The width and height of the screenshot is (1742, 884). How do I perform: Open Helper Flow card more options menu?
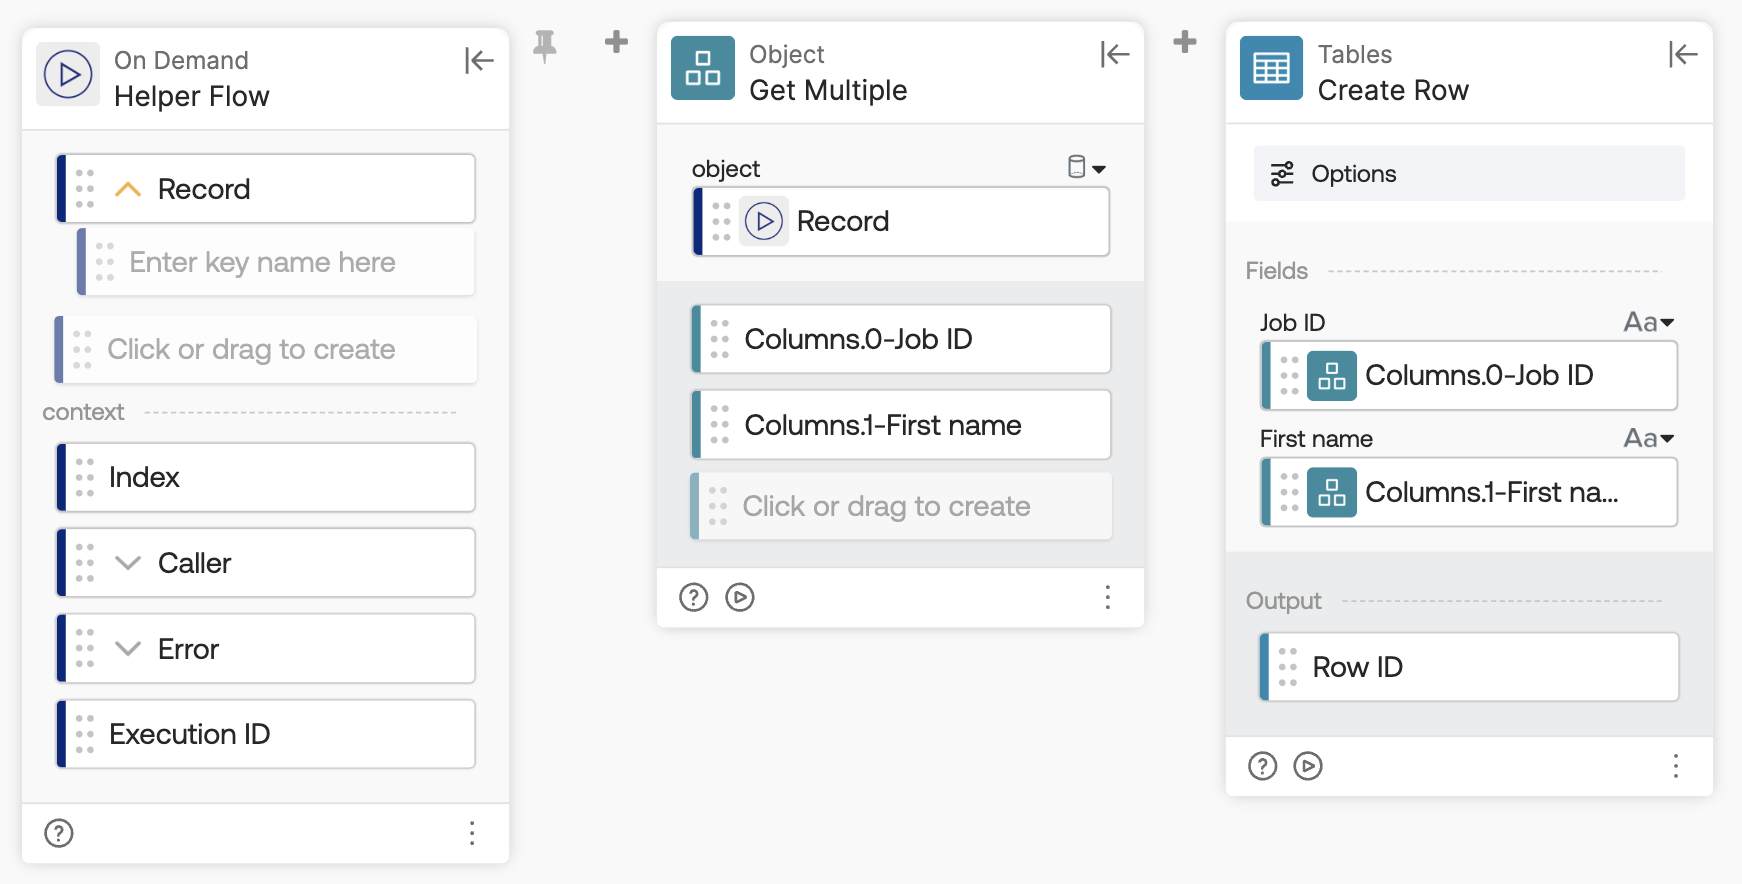tap(472, 833)
